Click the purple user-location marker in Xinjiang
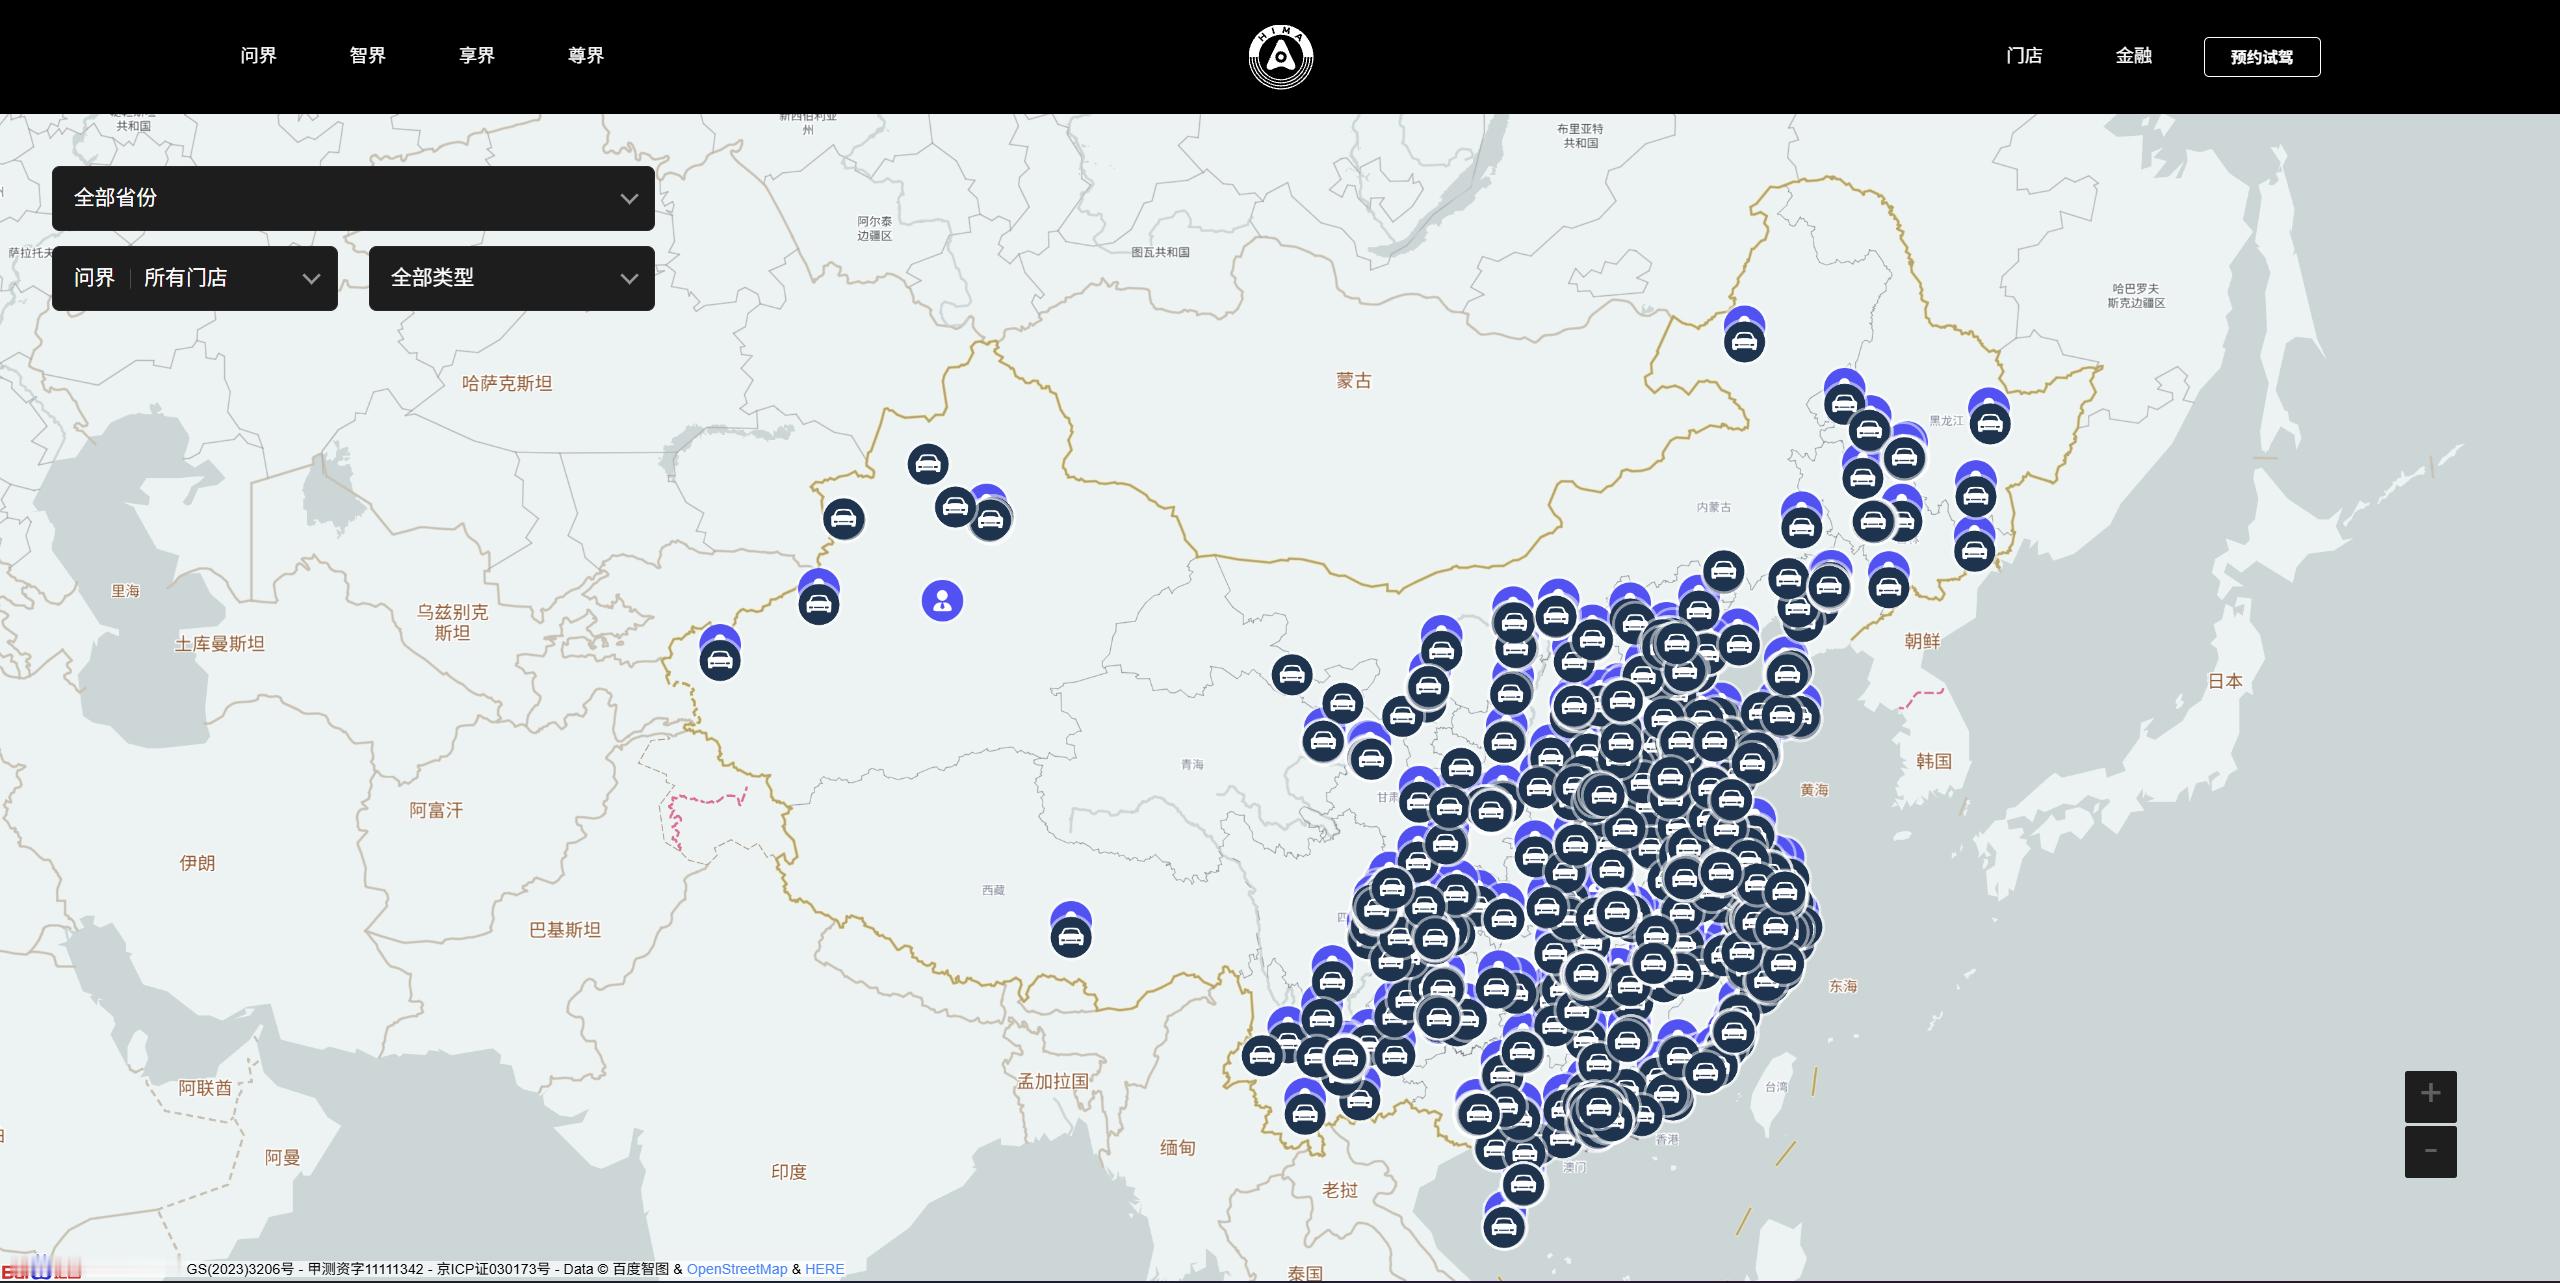The image size is (2560, 1283). coord(942,601)
